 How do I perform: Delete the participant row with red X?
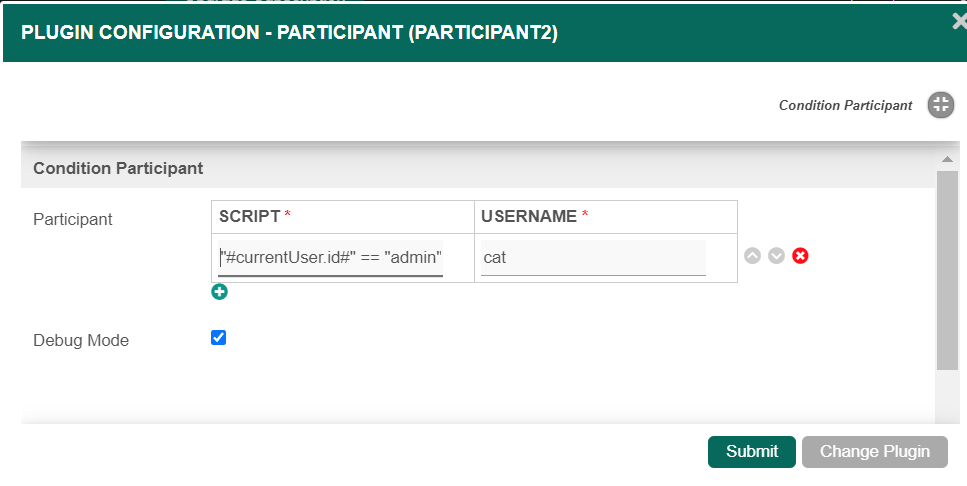[800, 256]
